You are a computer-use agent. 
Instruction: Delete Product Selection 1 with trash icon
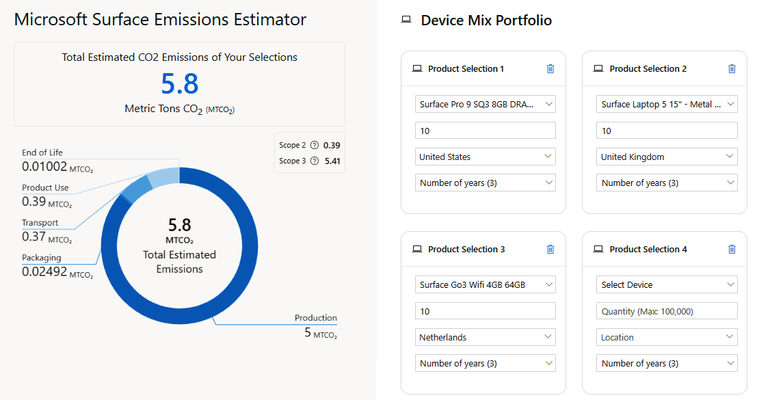point(550,69)
